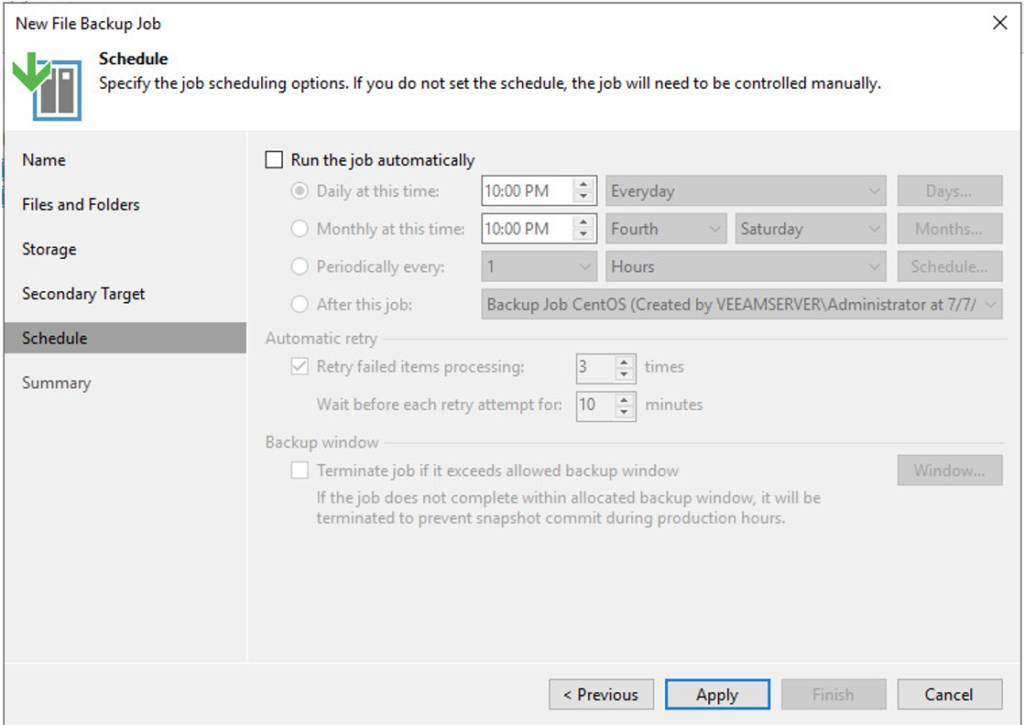Viewport: 1024px width, 725px height.
Task: Click the Previous button
Action: click(601, 694)
